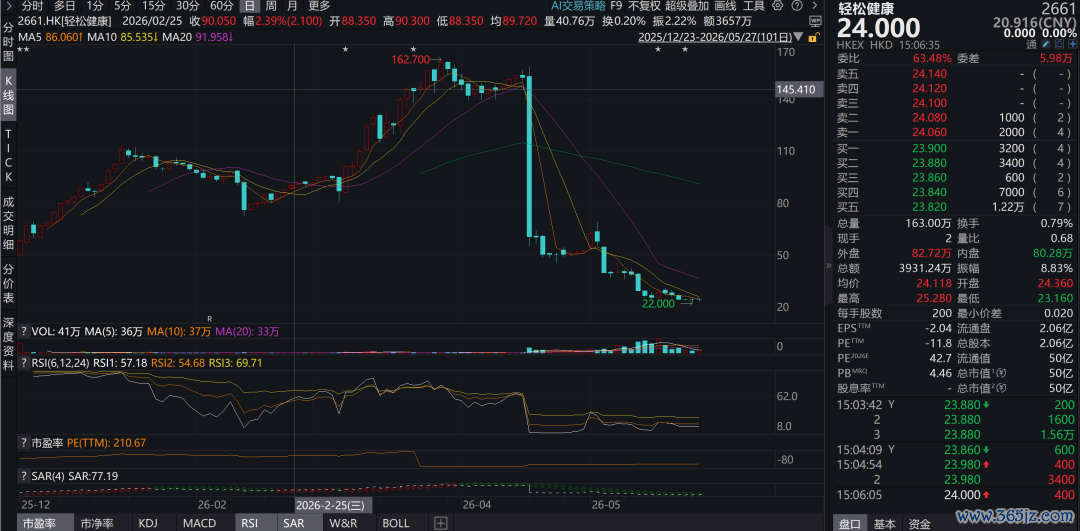The width and height of the screenshot is (1080, 531).
Task: Select the 分时图 sidebar view
Action: coord(8,41)
